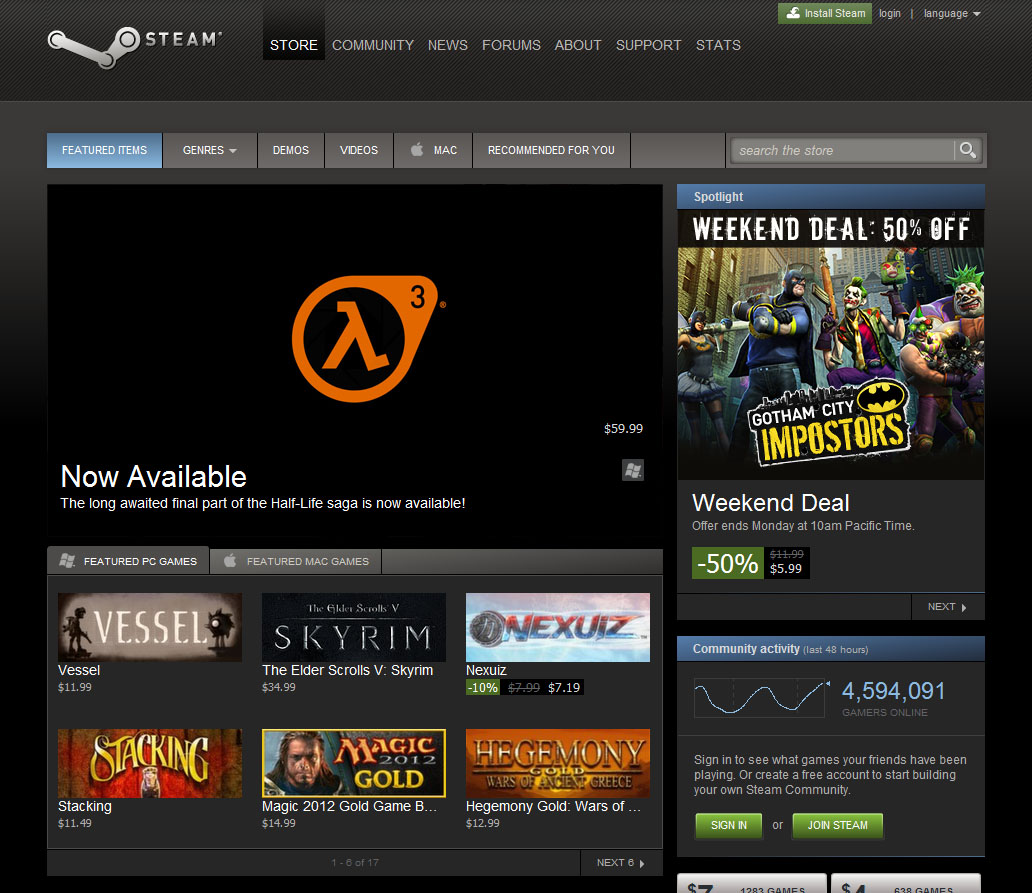
Task: Click the Weekend Deal heading
Action: pos(771,503)
